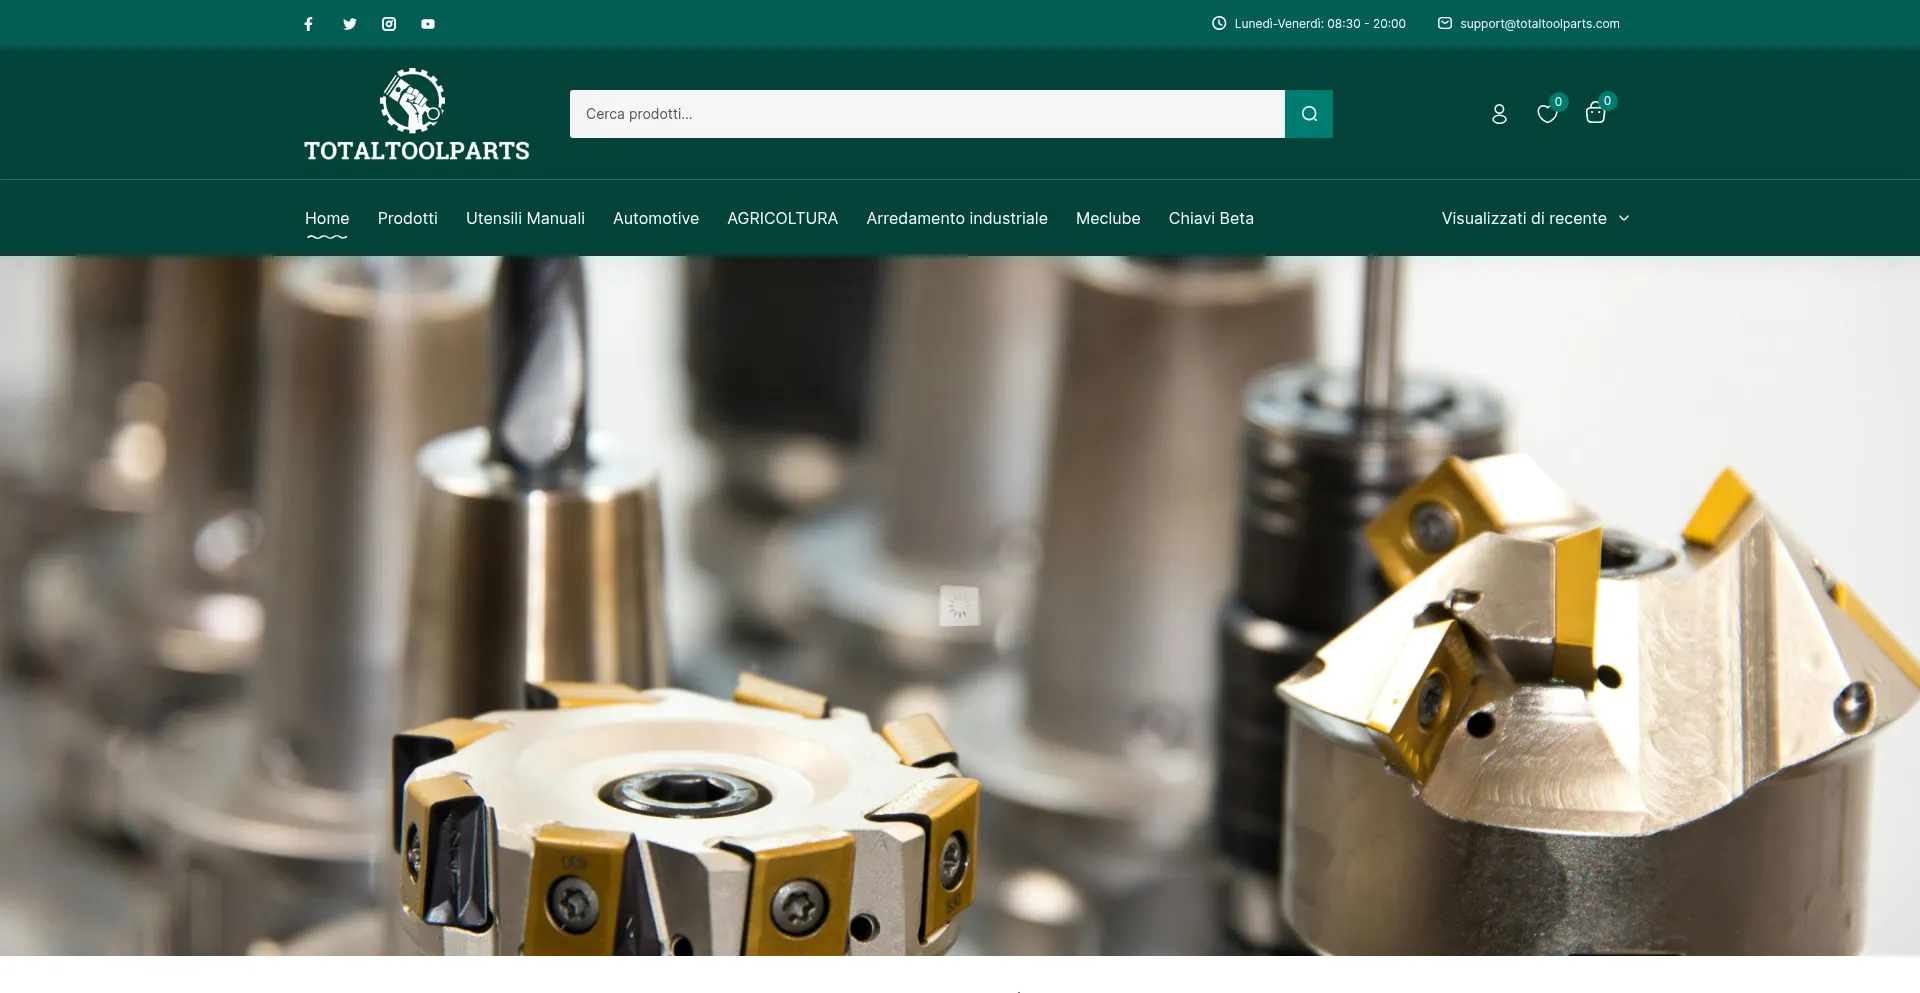Click the TotalToolParts logo
This screenshot has height=993, width=1920.
416,114
